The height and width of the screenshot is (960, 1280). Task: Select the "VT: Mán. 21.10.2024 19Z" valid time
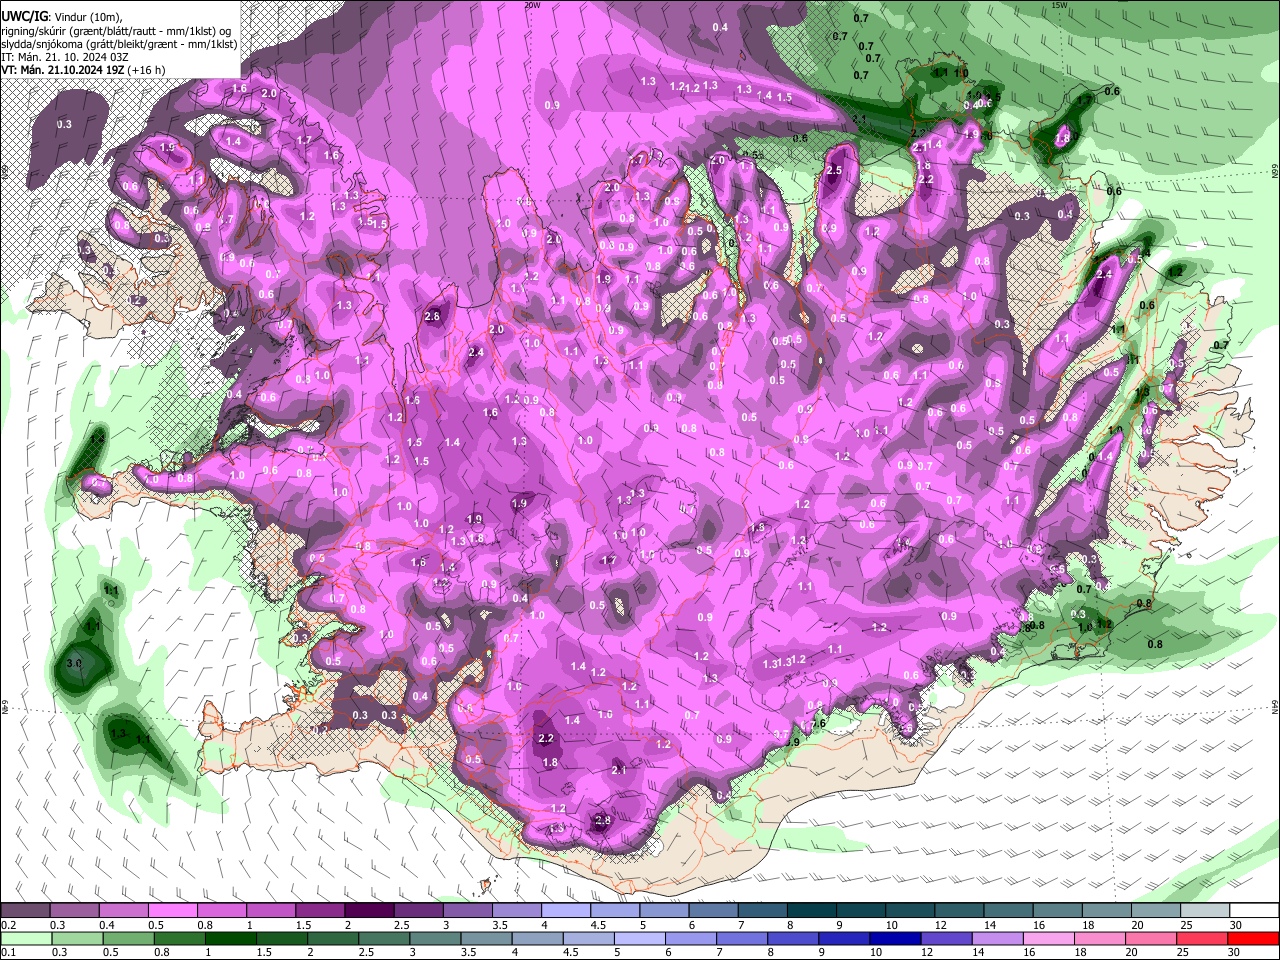[62, 70]
